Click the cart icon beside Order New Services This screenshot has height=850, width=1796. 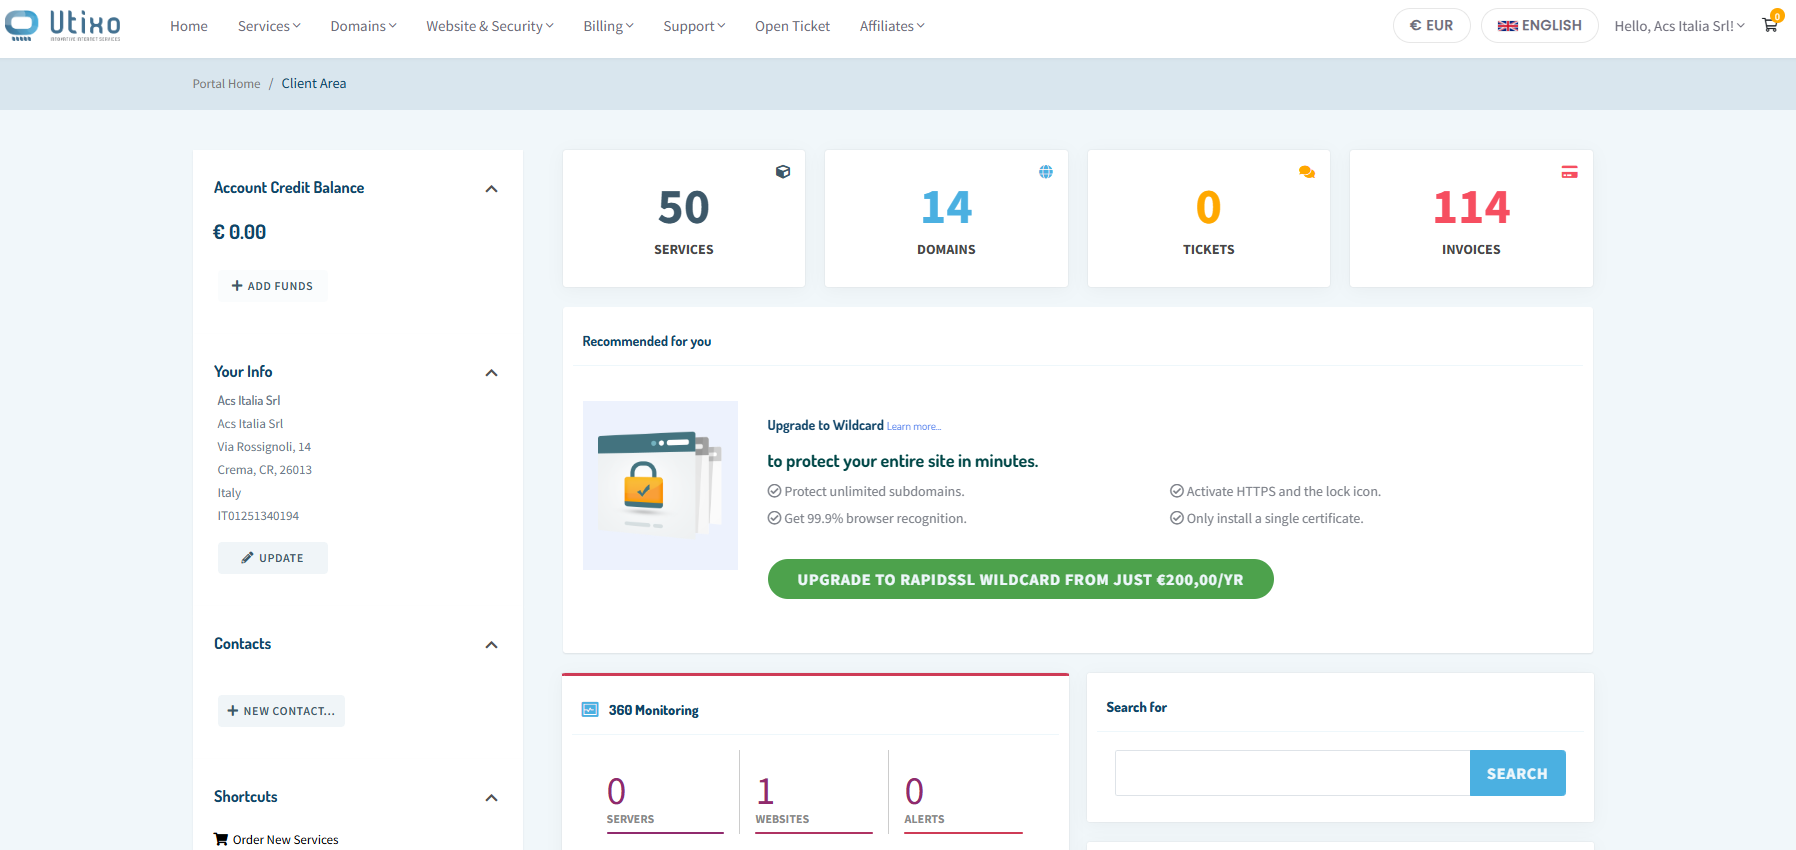tap(221, 839)
